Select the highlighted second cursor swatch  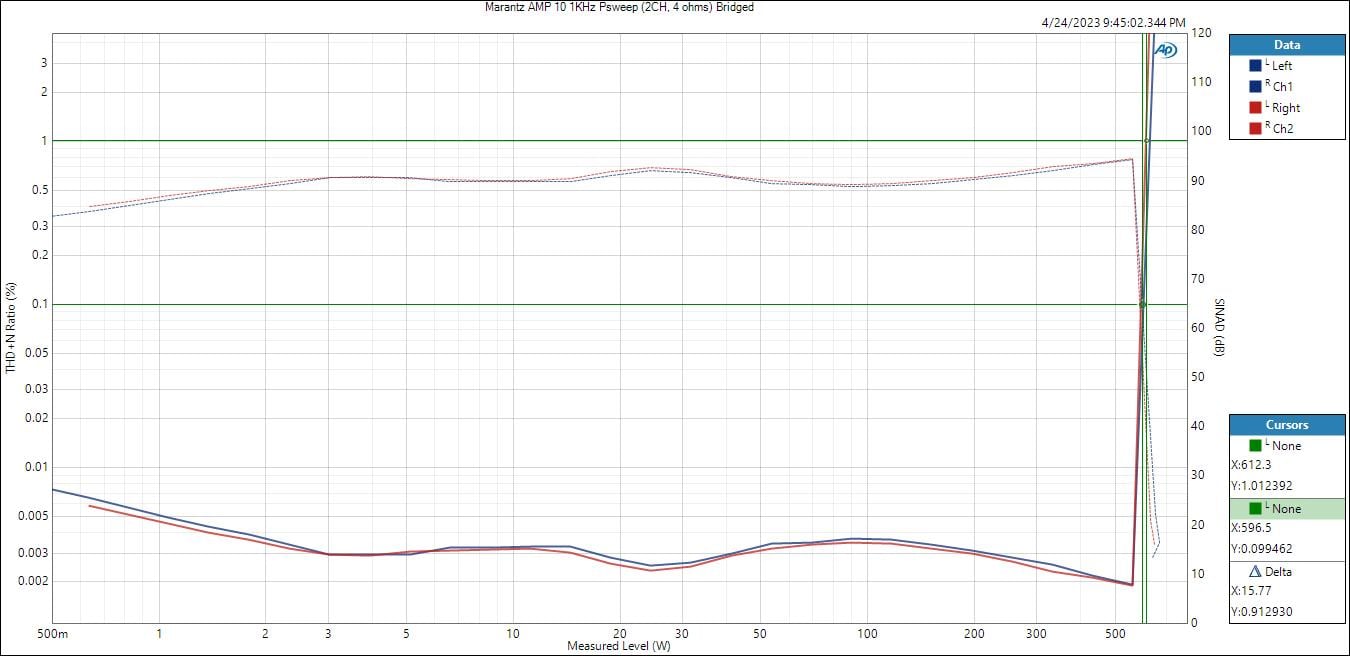[x=1255, y=508]
